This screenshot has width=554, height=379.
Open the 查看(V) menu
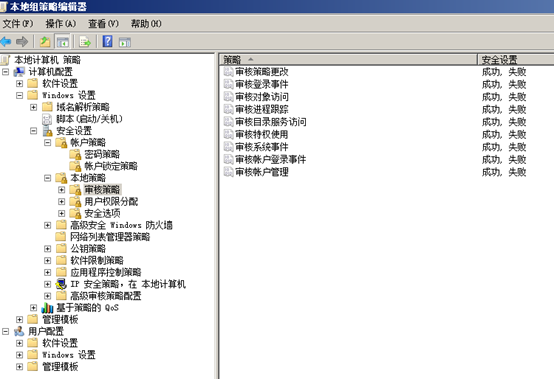pyautogui.click(x=103, y=24)
